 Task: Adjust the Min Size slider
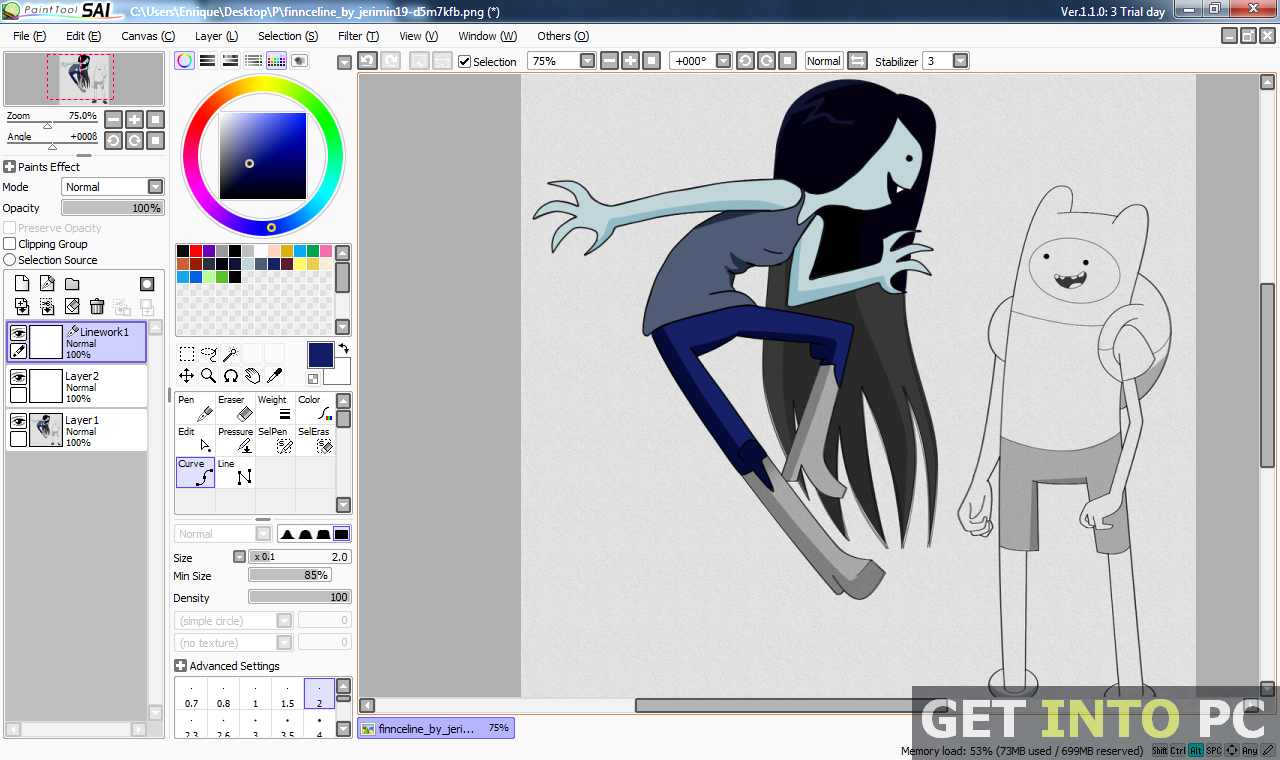290,575
